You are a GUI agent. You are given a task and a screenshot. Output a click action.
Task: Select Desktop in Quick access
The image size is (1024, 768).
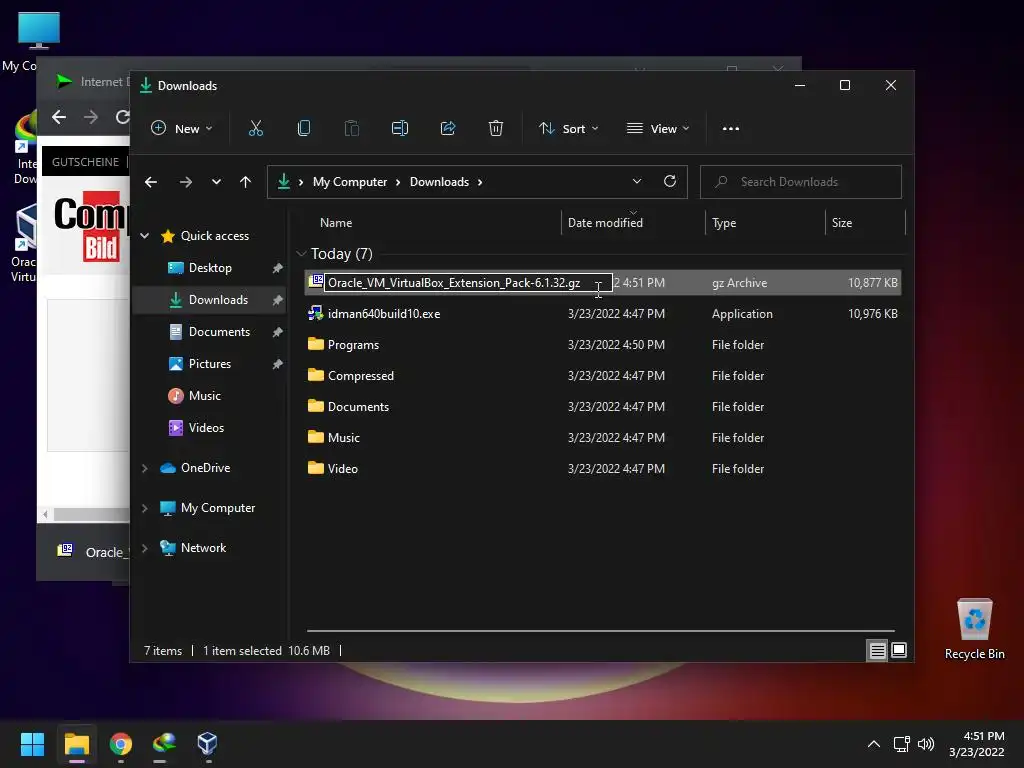click(210, 268)
